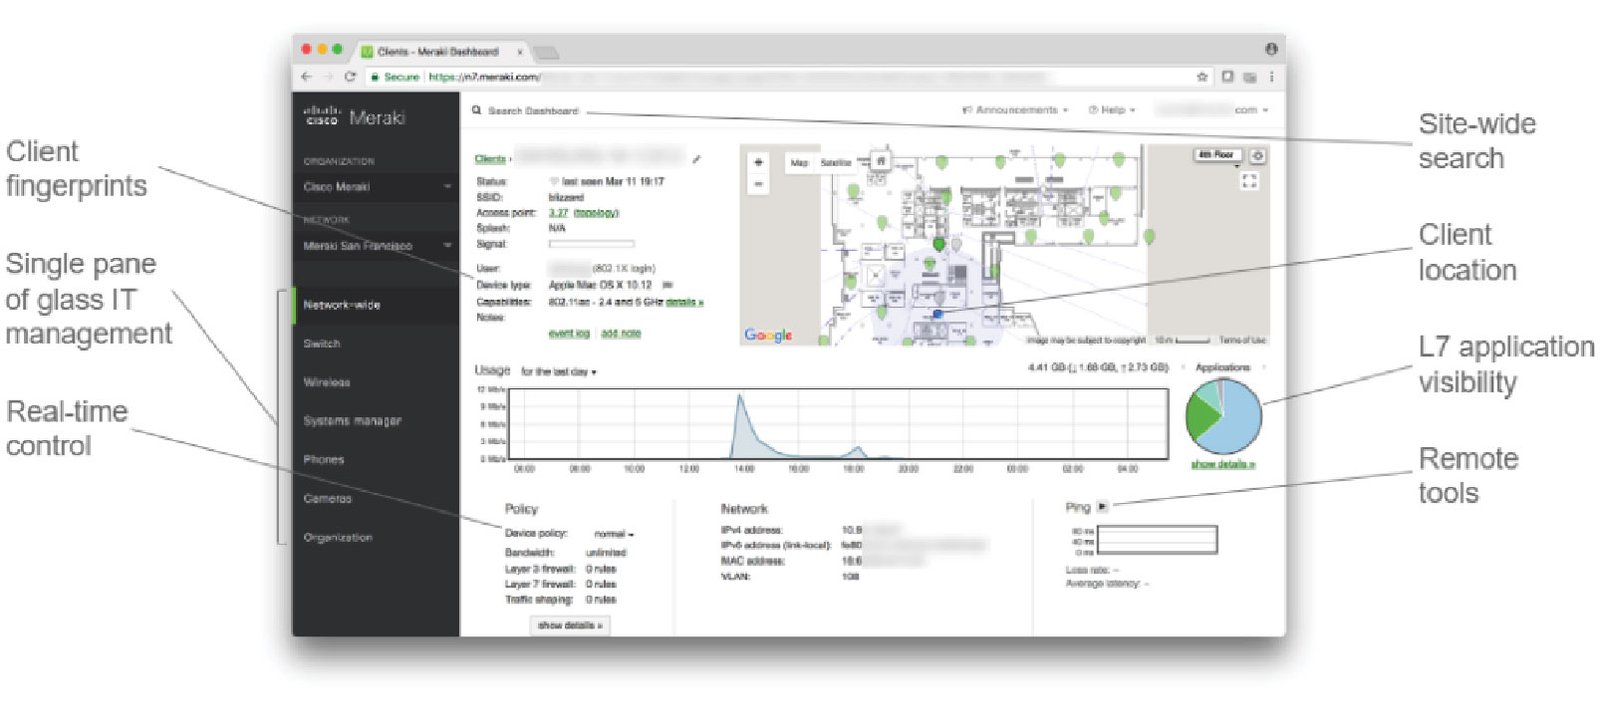The width and height of the screenshot is (1600, 703).
Task: Click the pencil icon to rename client
Action: (697, 158)
